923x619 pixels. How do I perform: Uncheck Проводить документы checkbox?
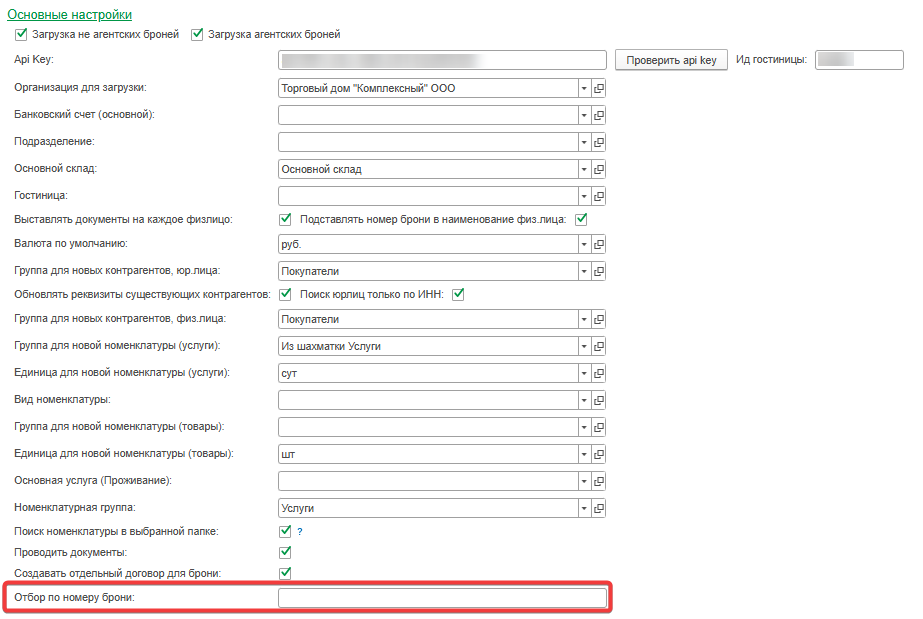pos(285,552)
